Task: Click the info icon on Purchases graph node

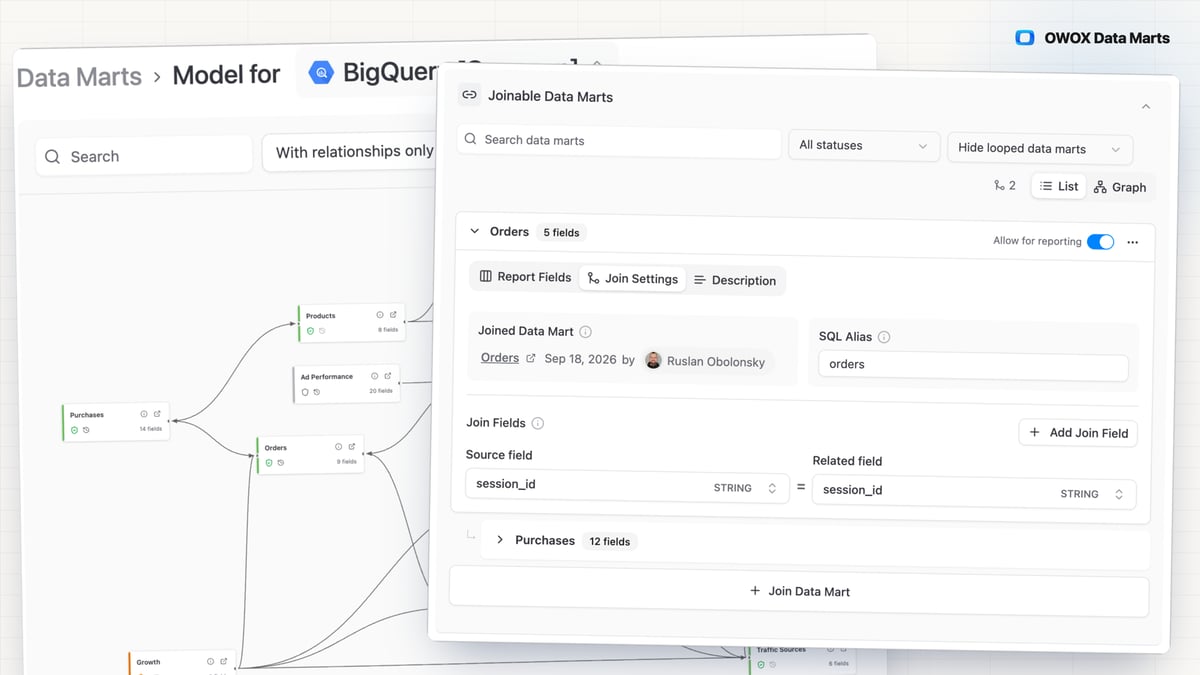Action: [x=144, y=414]
